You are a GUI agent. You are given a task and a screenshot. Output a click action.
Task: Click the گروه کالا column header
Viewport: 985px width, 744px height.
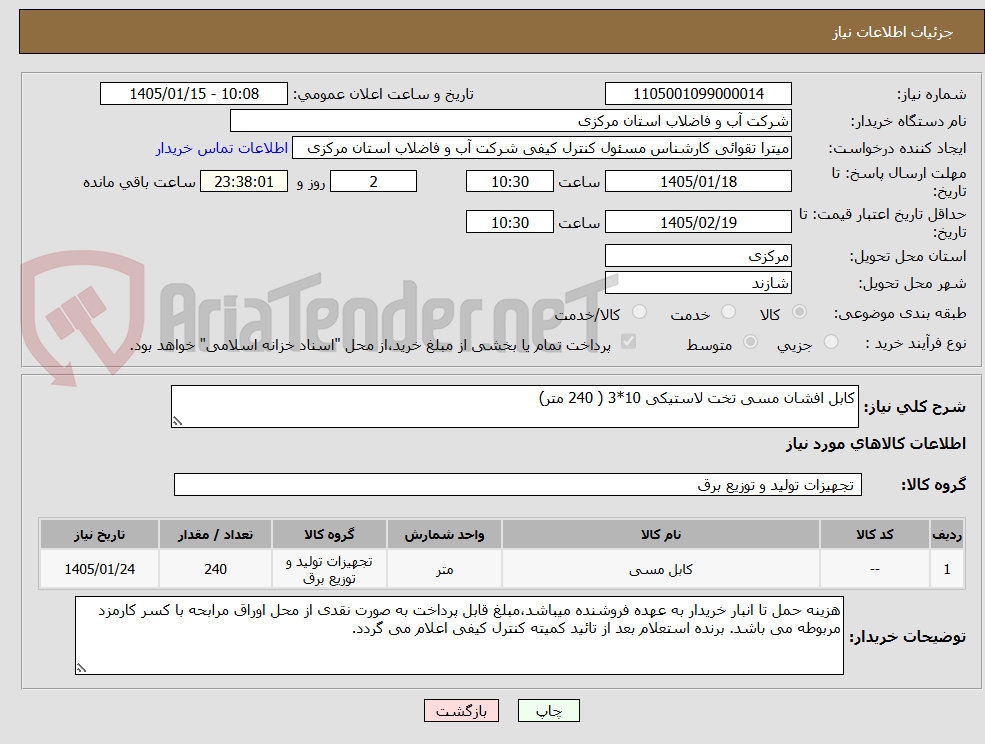329,534
